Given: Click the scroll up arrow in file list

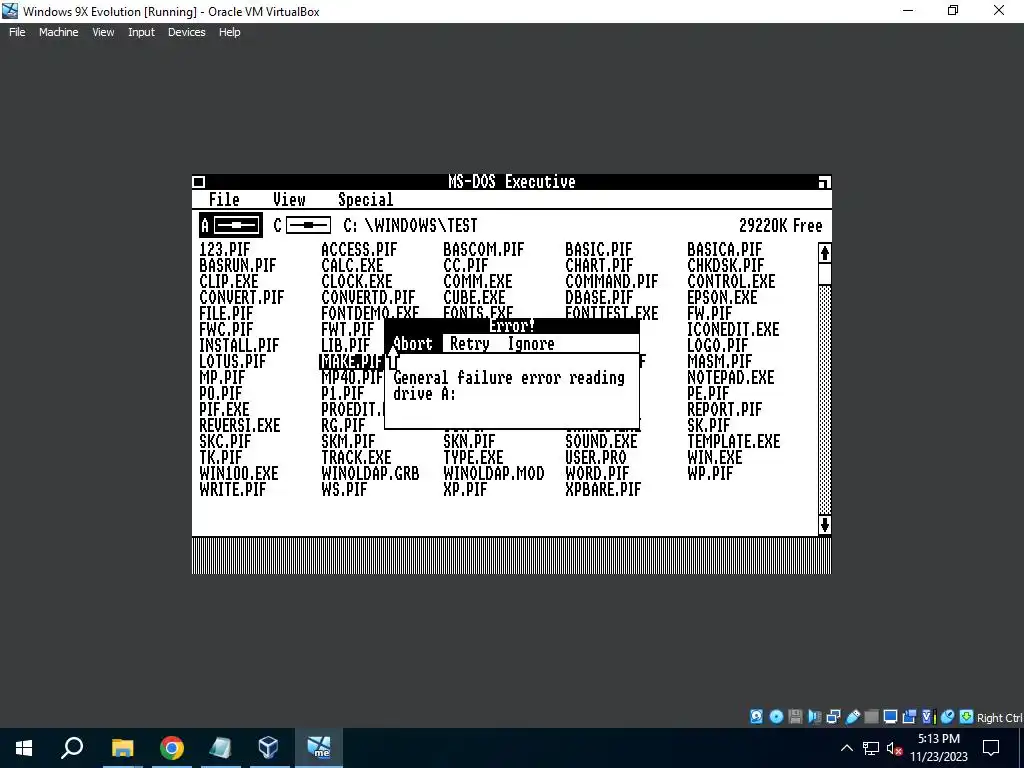Looking at the screenshot, I should tap(825, 253).
